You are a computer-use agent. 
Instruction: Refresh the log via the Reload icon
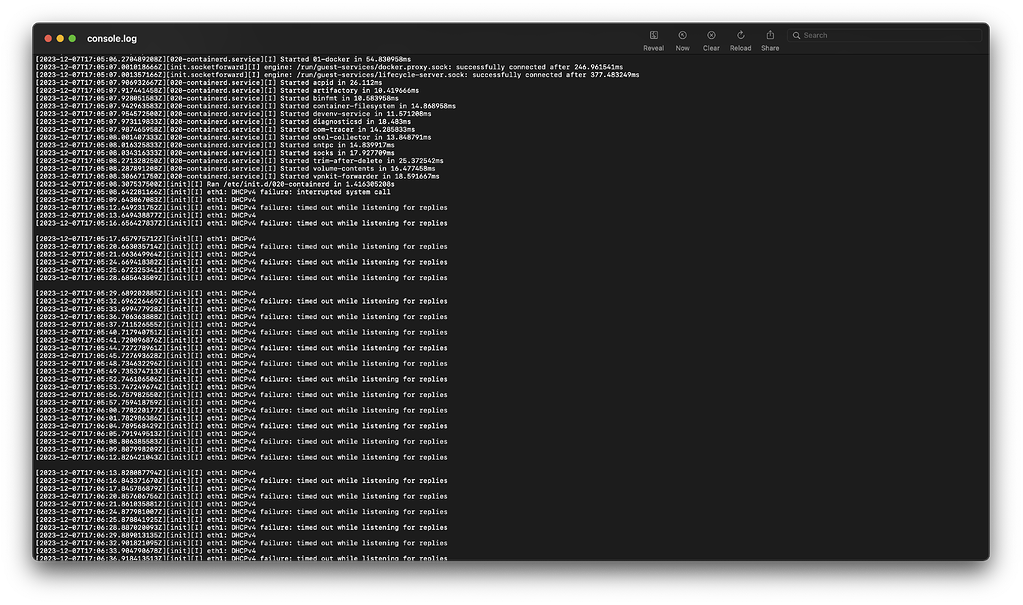(x=740, y=35)
